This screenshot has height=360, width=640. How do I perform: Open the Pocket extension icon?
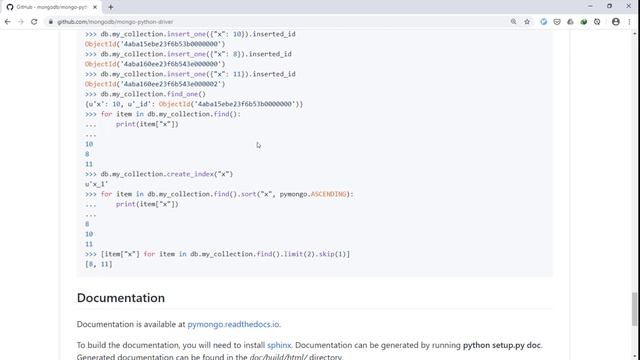557,22
